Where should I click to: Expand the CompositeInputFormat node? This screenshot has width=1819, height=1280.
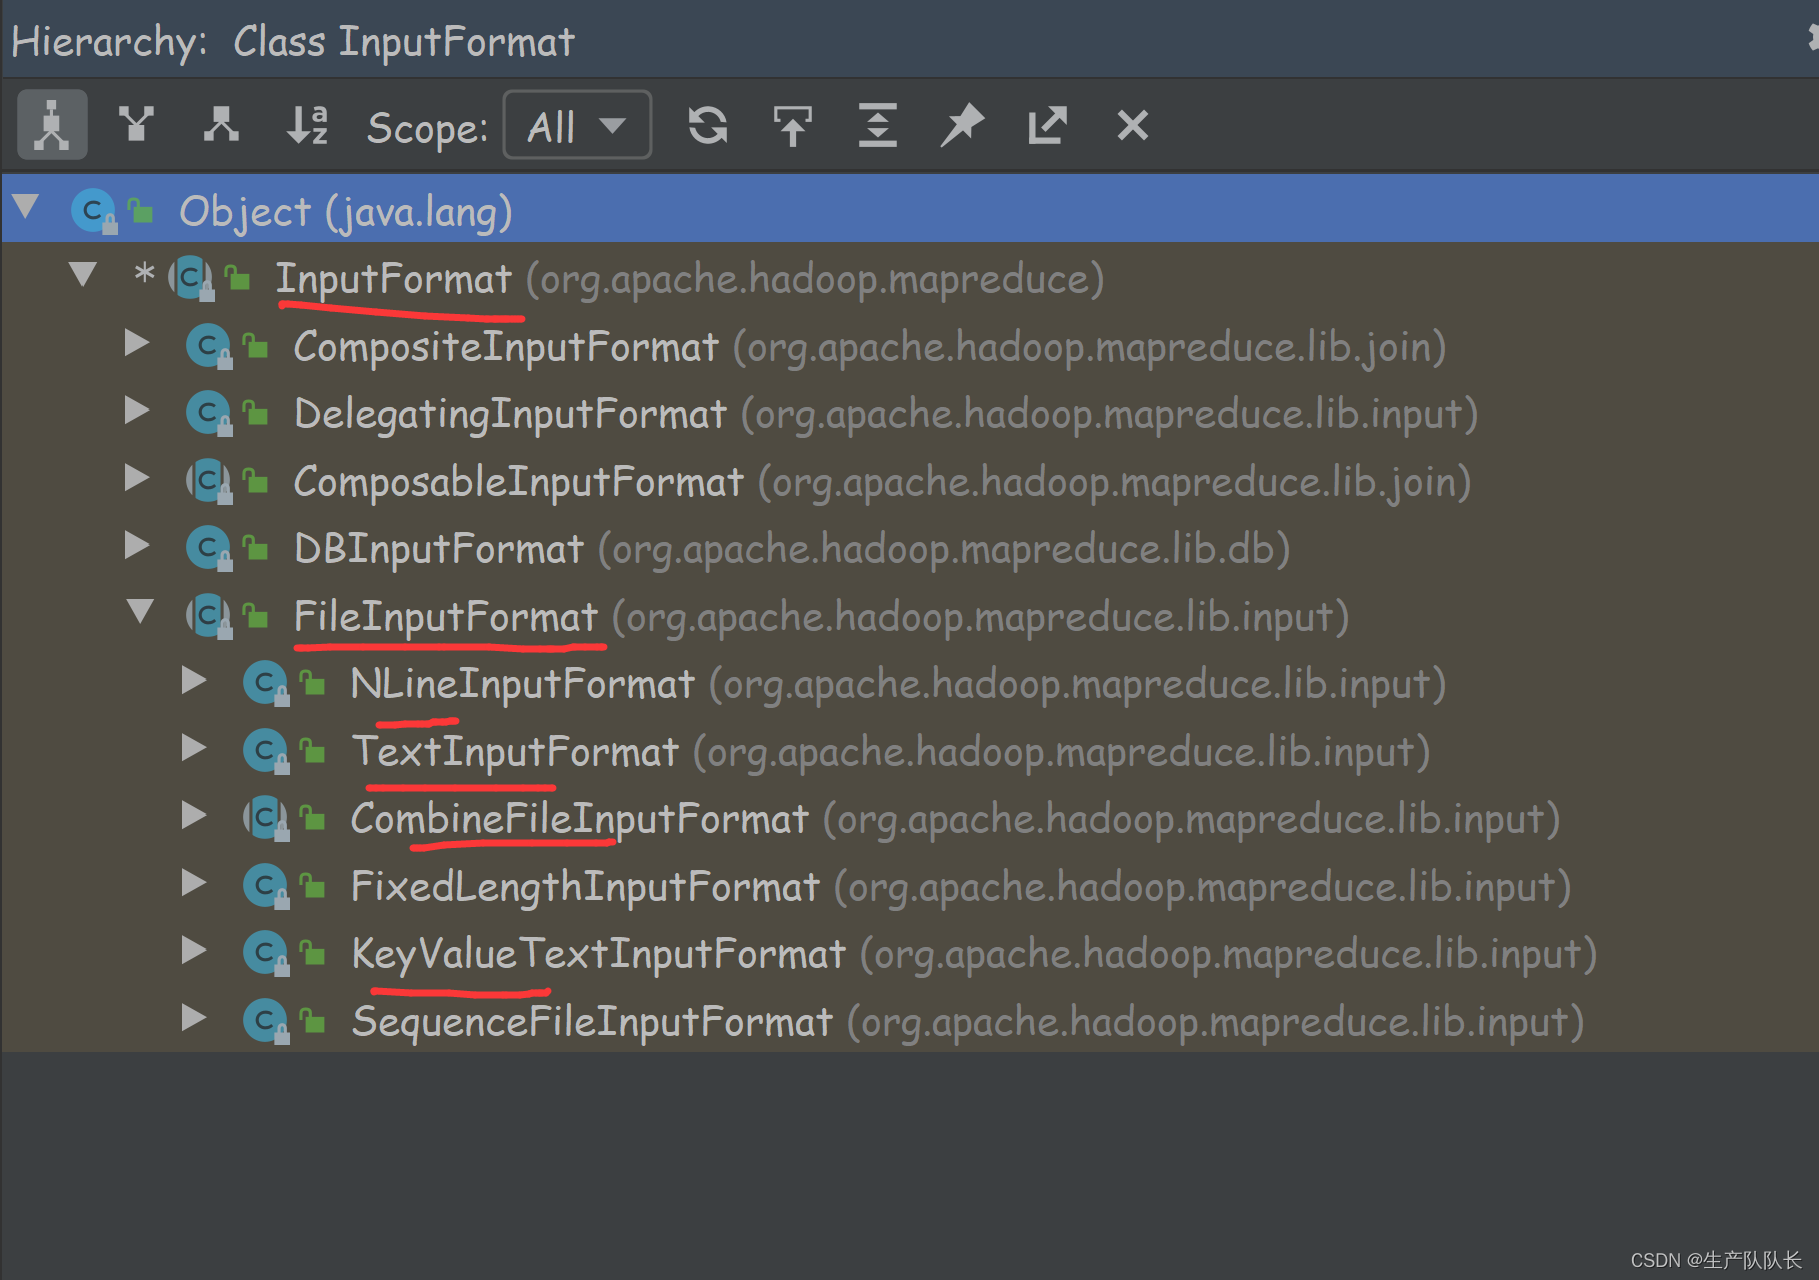(x=137, y=344)
